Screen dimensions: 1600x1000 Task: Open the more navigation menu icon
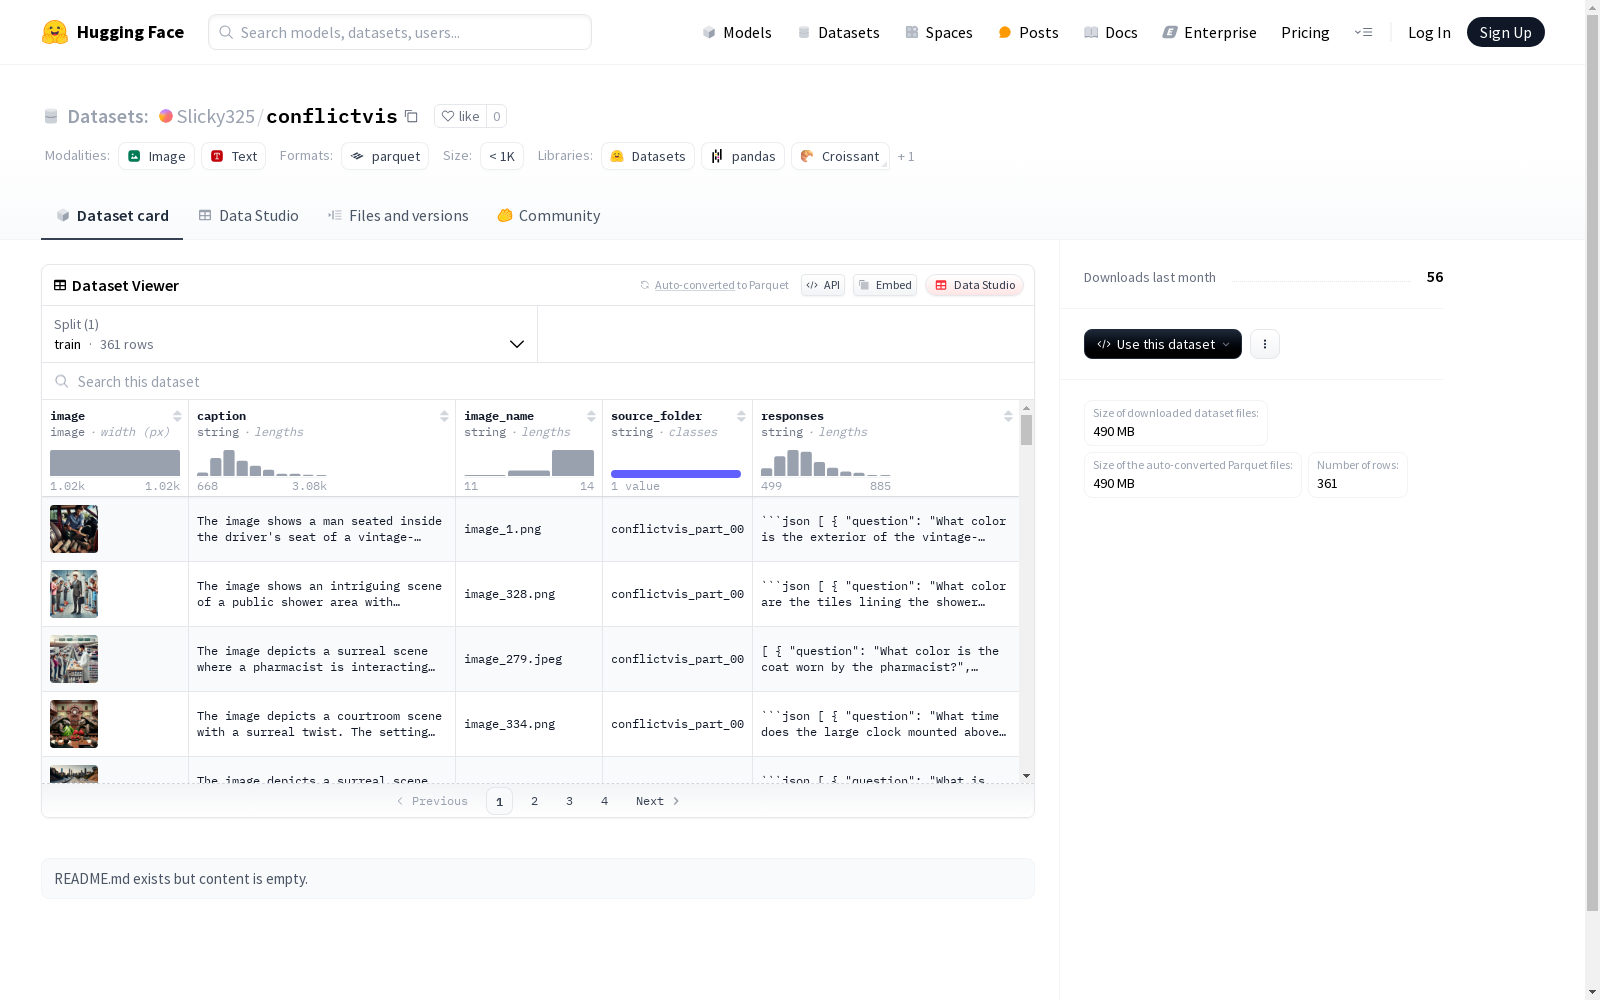point(1363,32)
